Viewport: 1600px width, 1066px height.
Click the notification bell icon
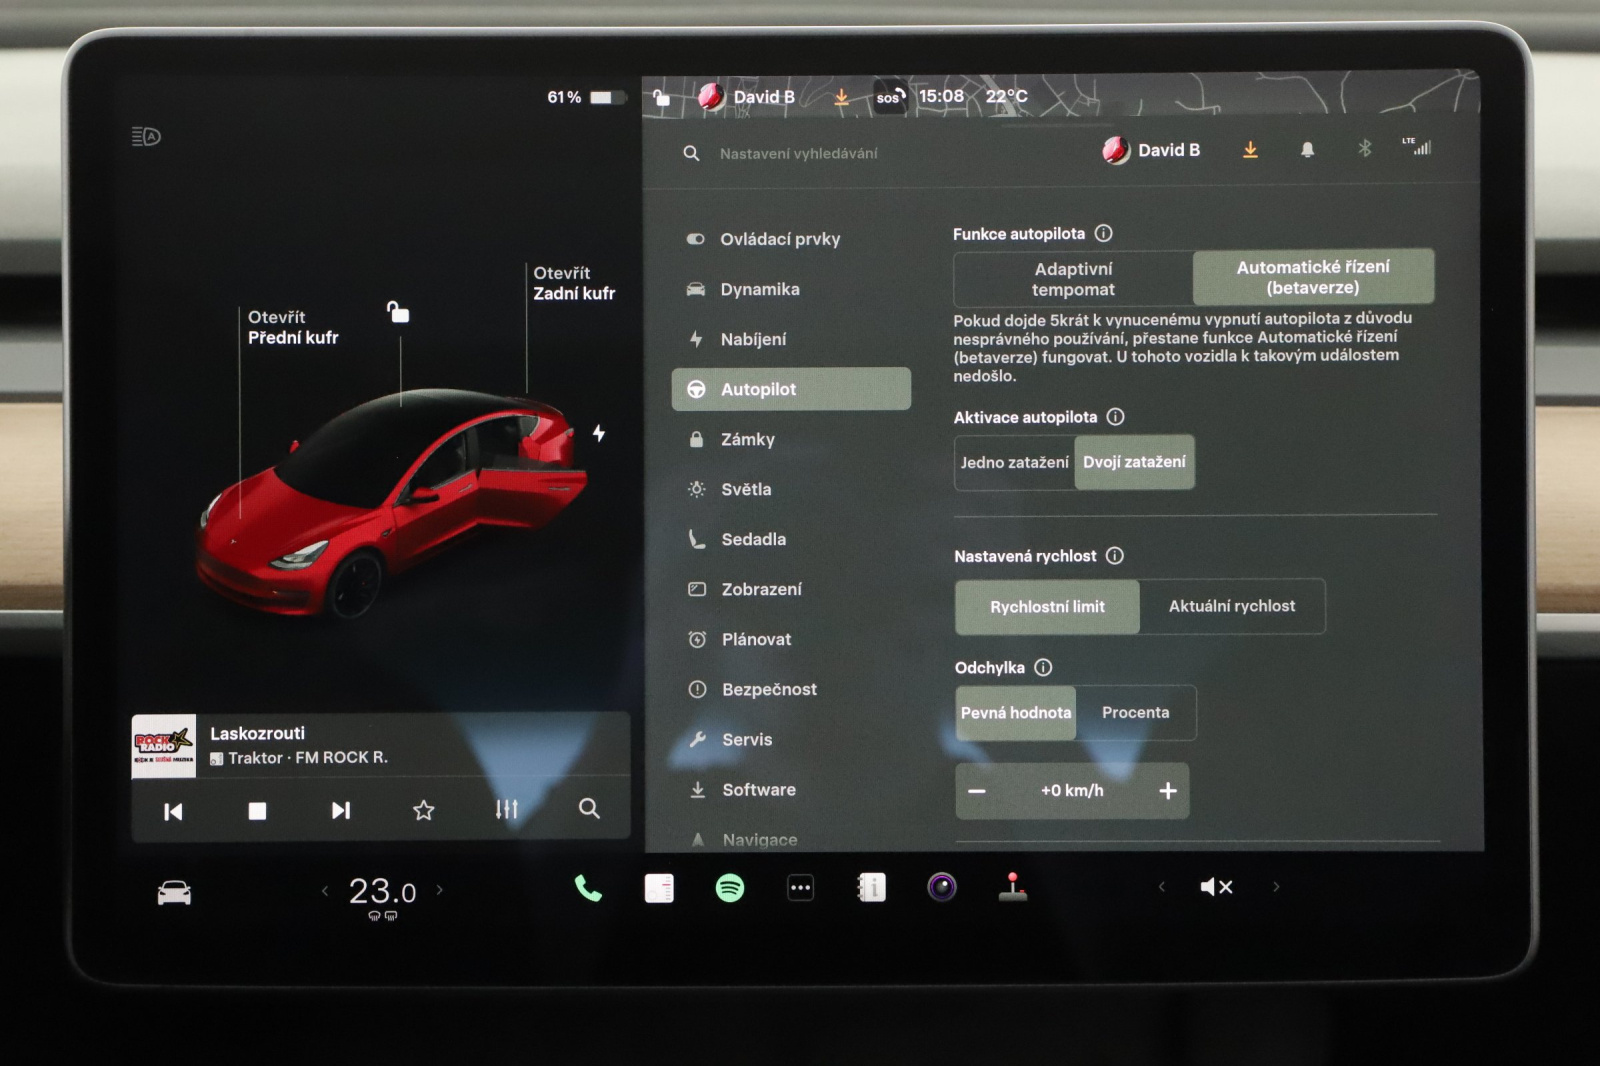click(1307, 150)
